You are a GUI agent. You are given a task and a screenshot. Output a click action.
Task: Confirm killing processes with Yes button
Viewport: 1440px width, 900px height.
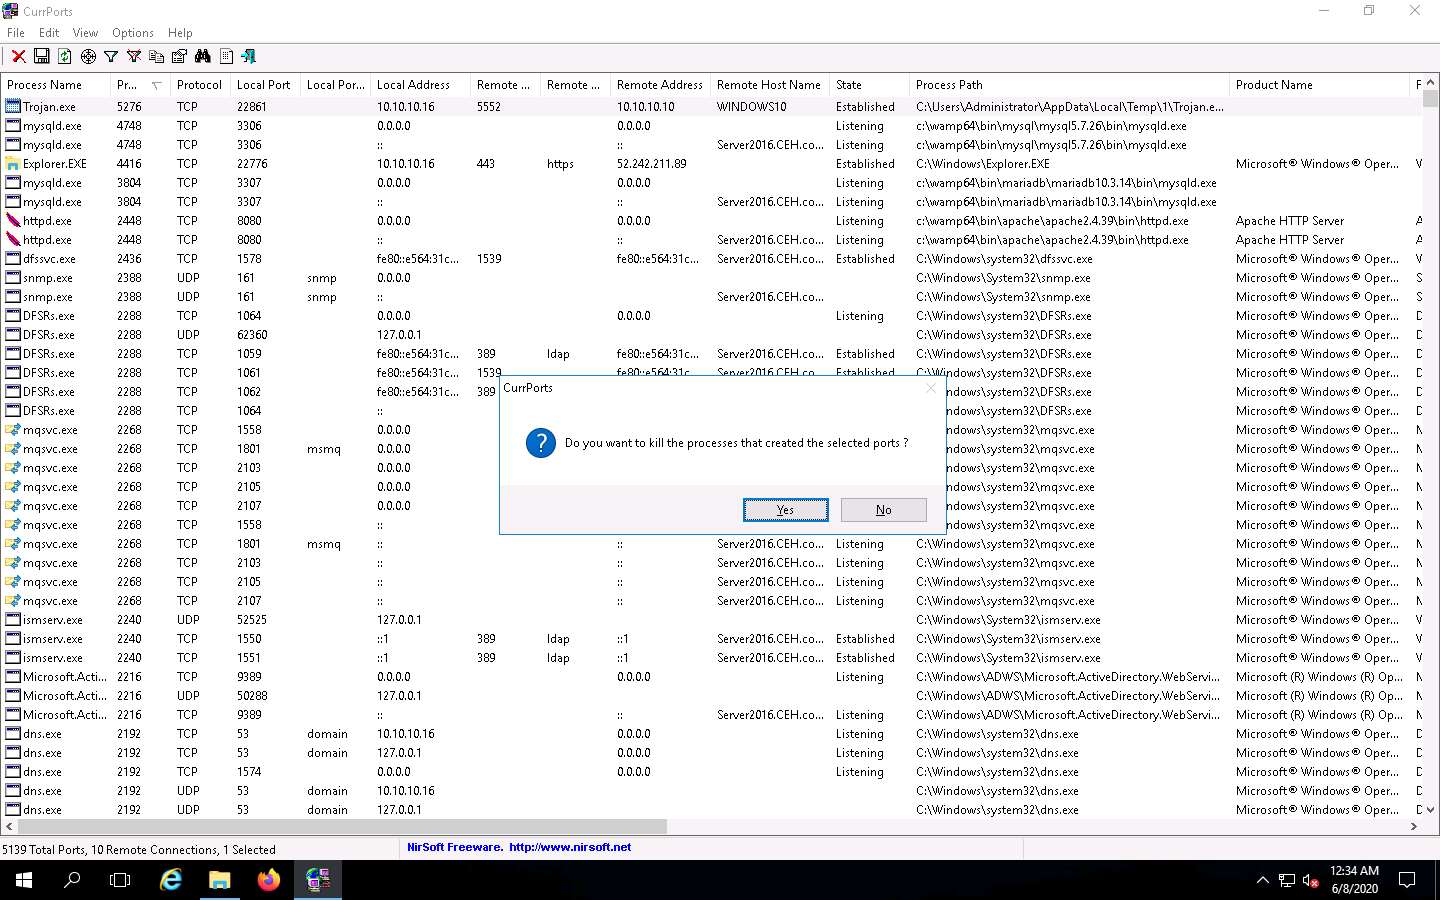pos(785,510)
